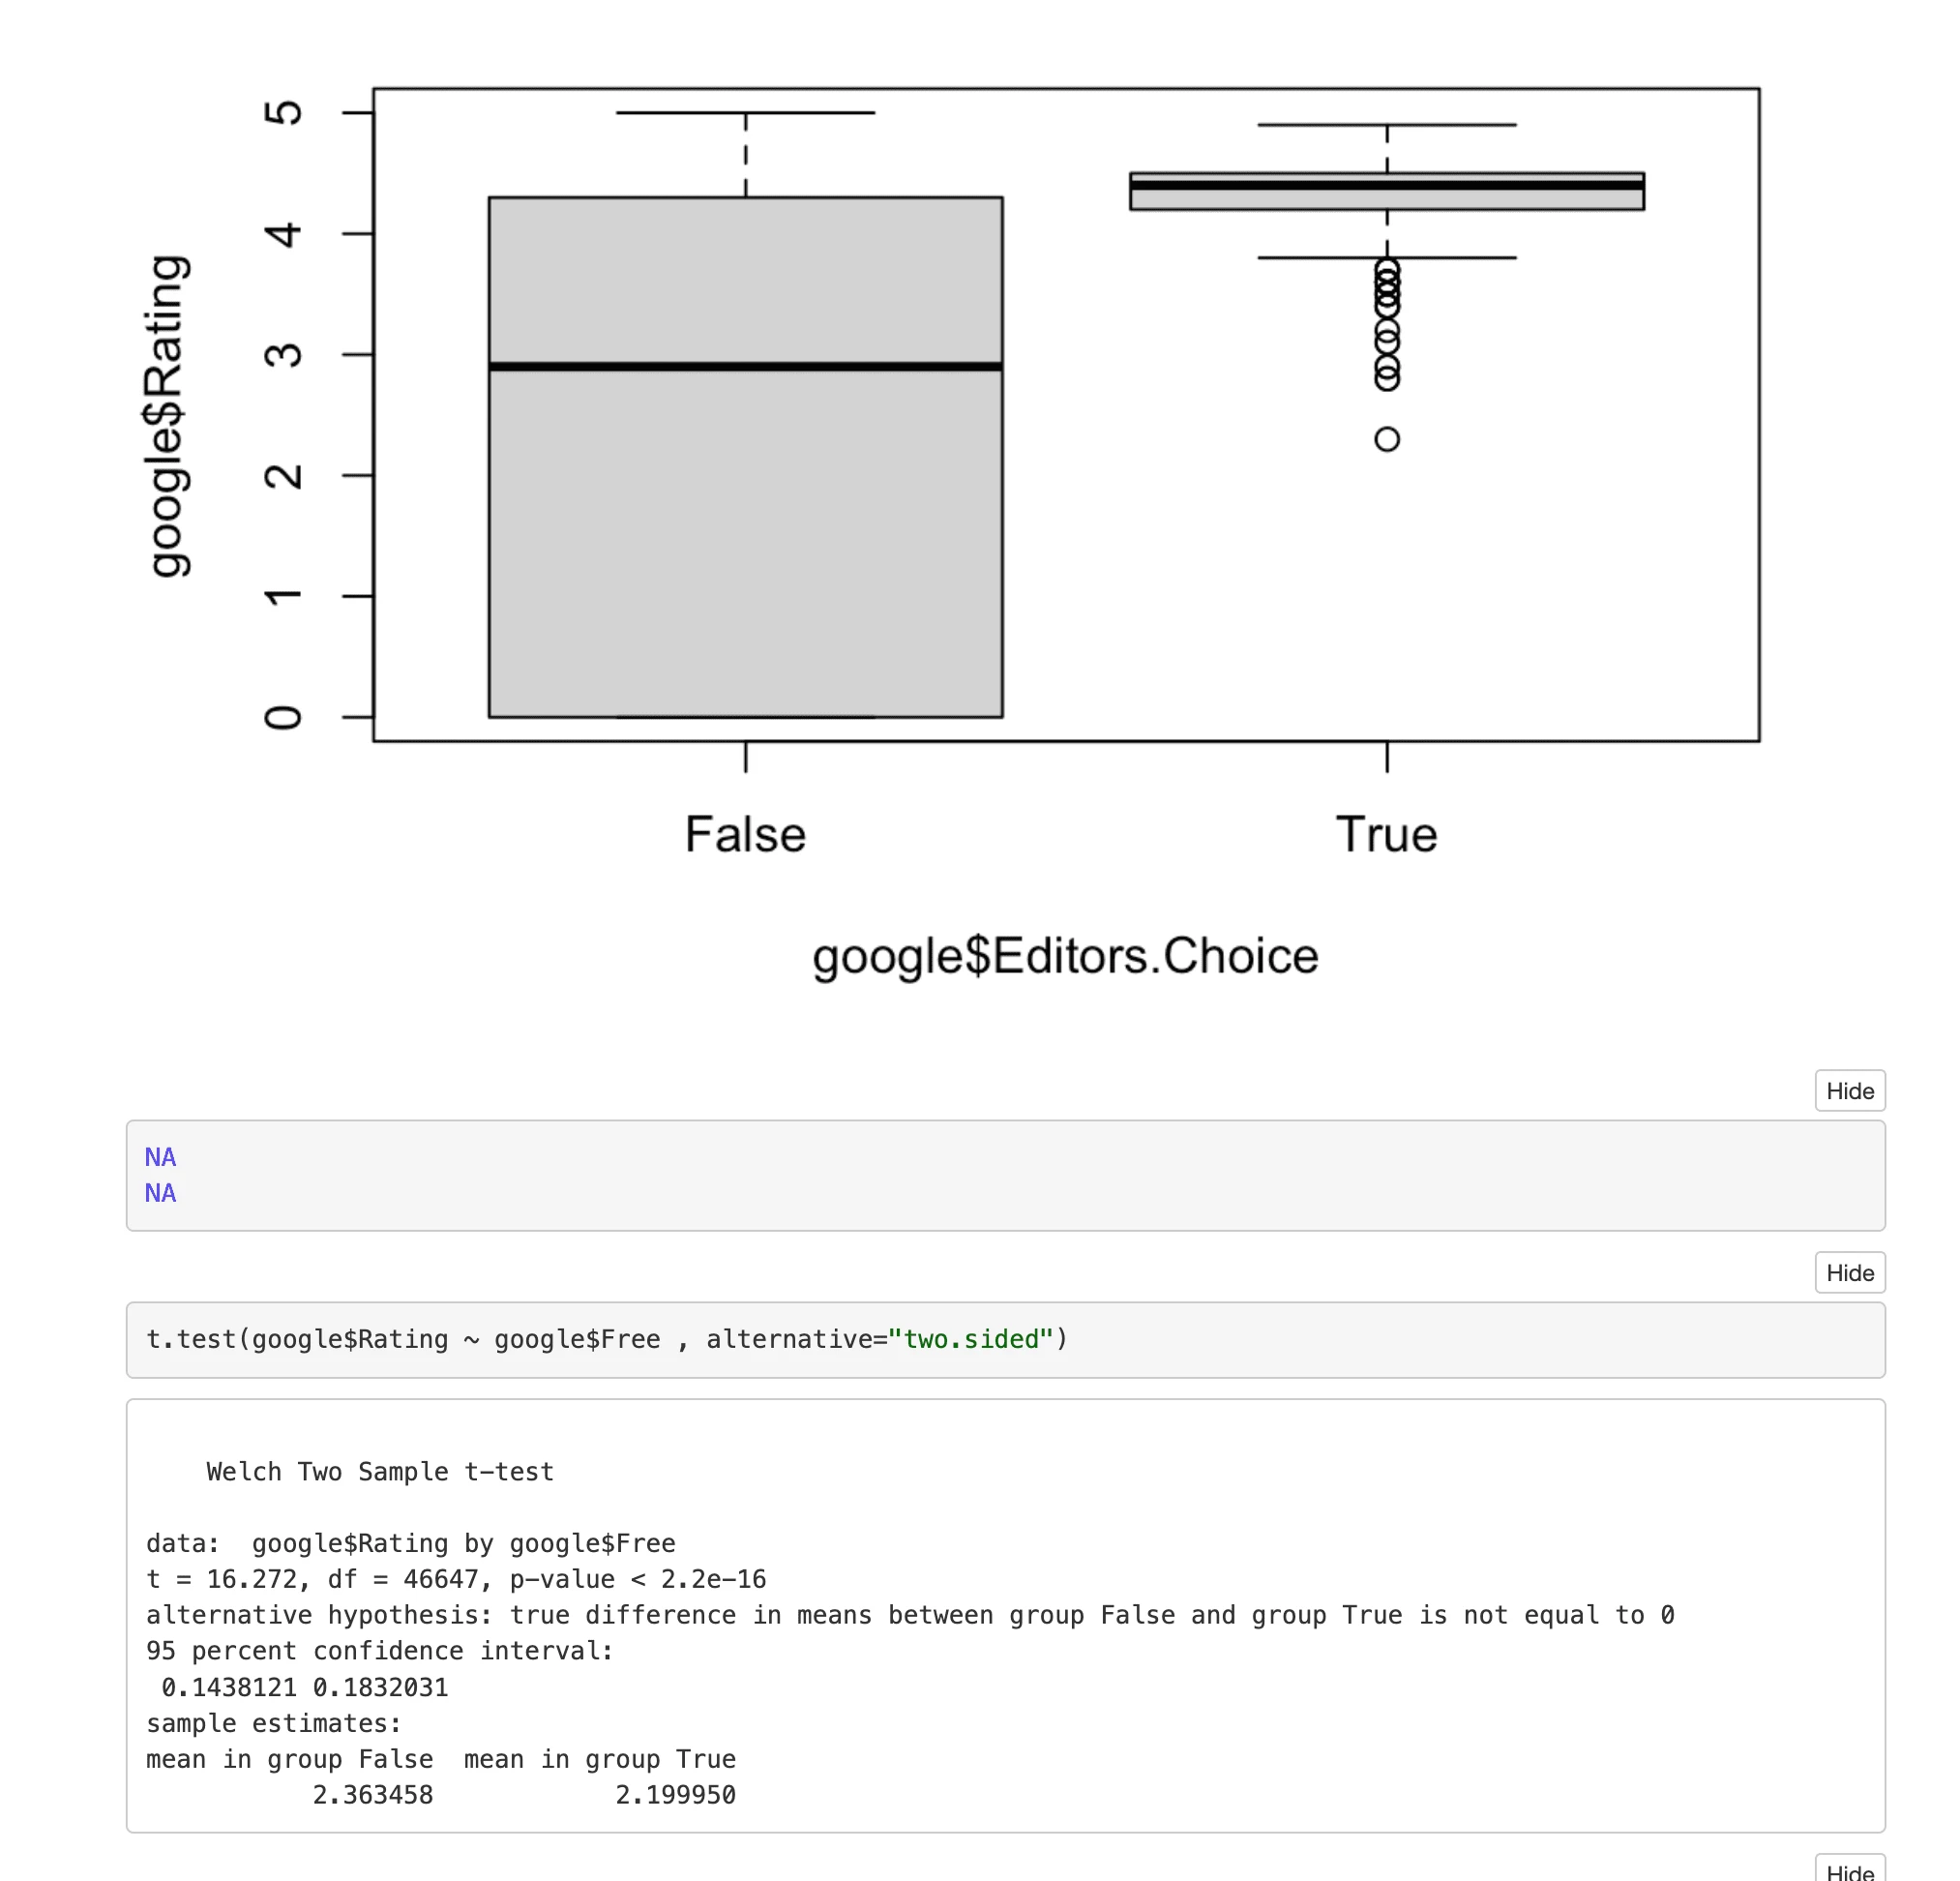The image size is (1960, 1881).
Task: Click the google$Rating y-axis title
Action: pyautogui.click(x=166, y=416)
